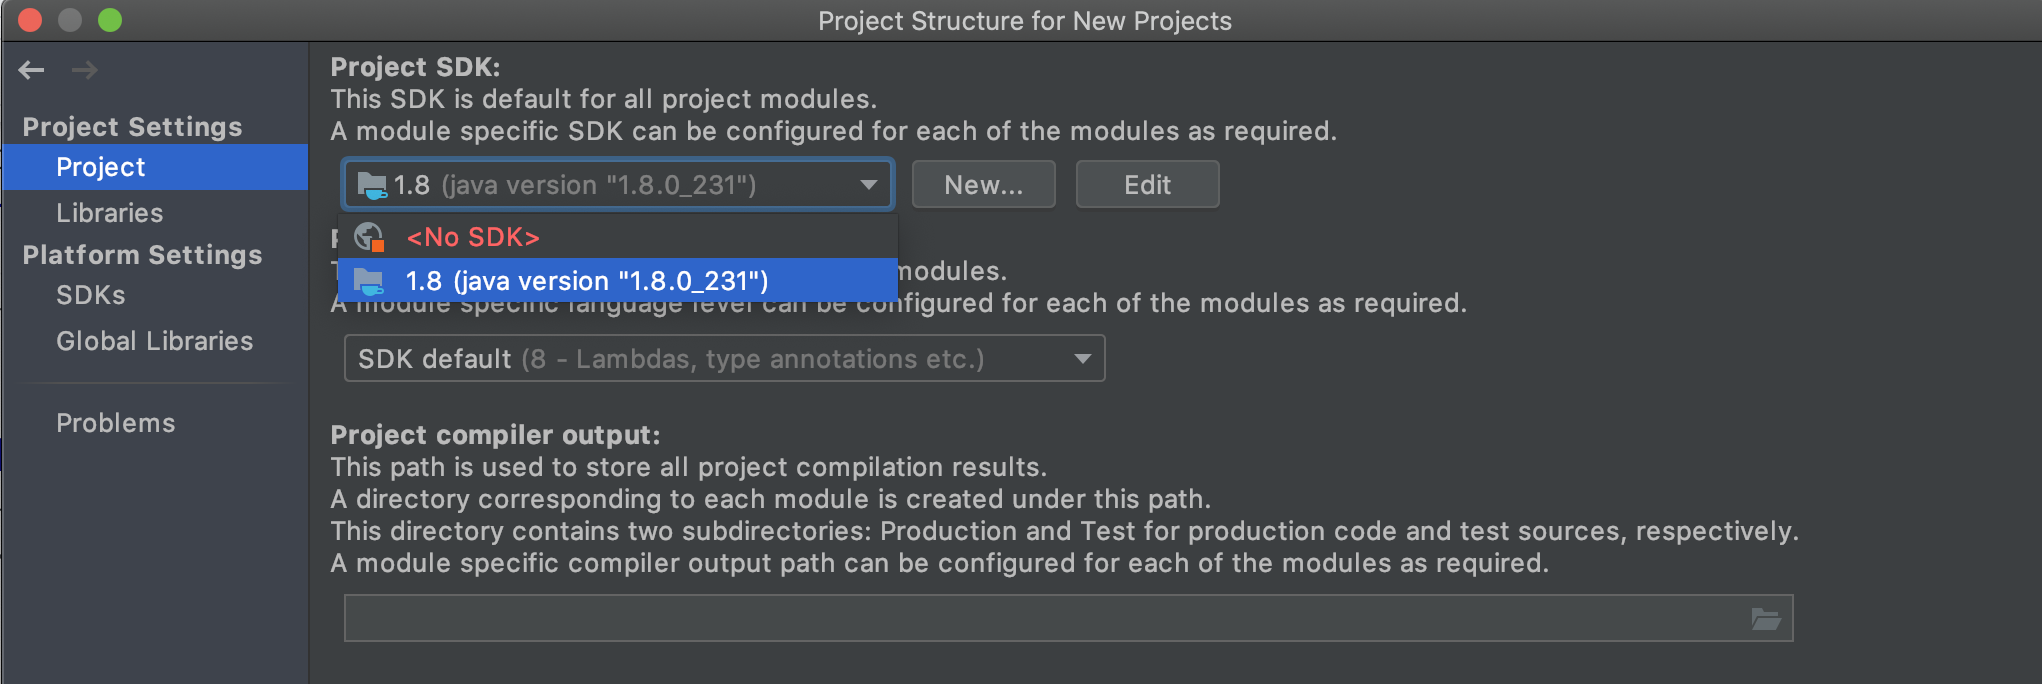Click the forward navigation arrow

85,70
